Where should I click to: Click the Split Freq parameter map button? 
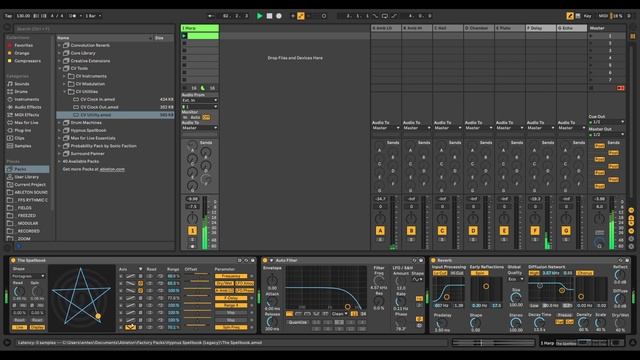point(231,328)
